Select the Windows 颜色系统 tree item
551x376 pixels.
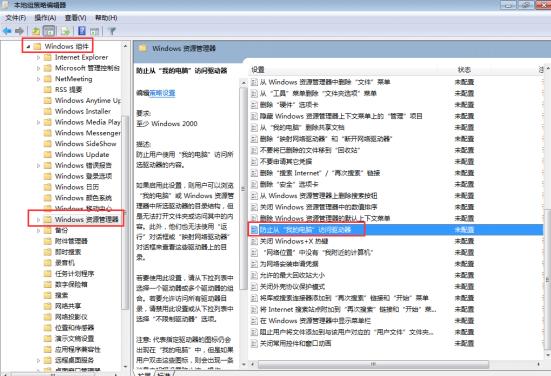click(x=83, y=198)
